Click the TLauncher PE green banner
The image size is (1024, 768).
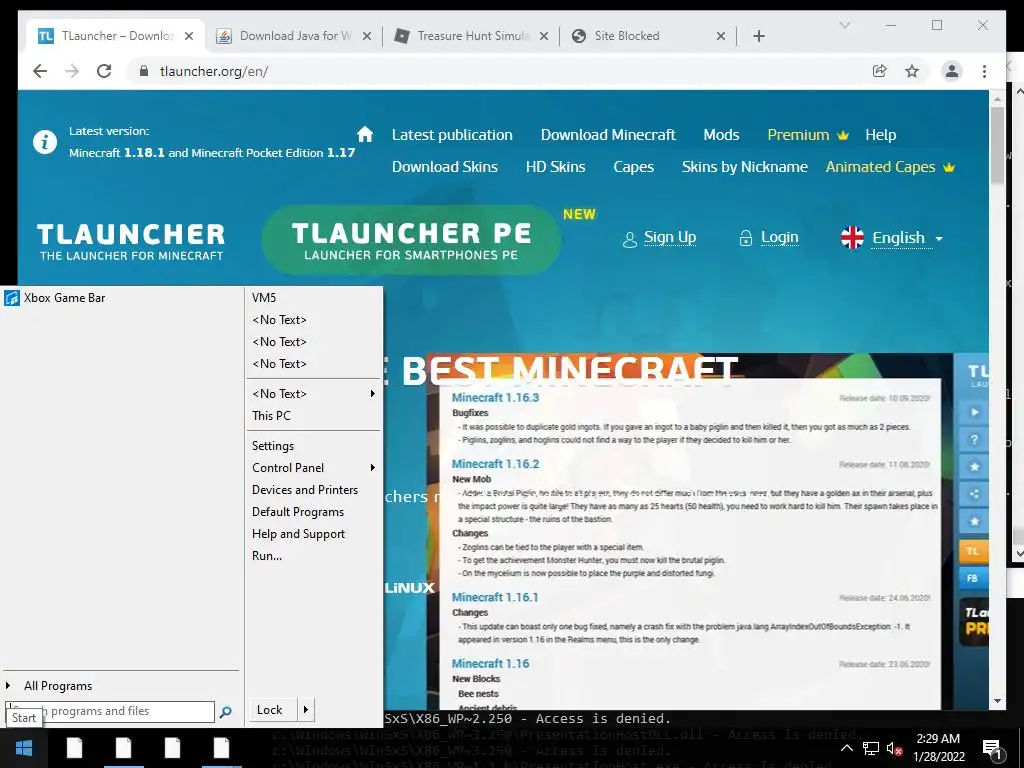coord(411,240)
